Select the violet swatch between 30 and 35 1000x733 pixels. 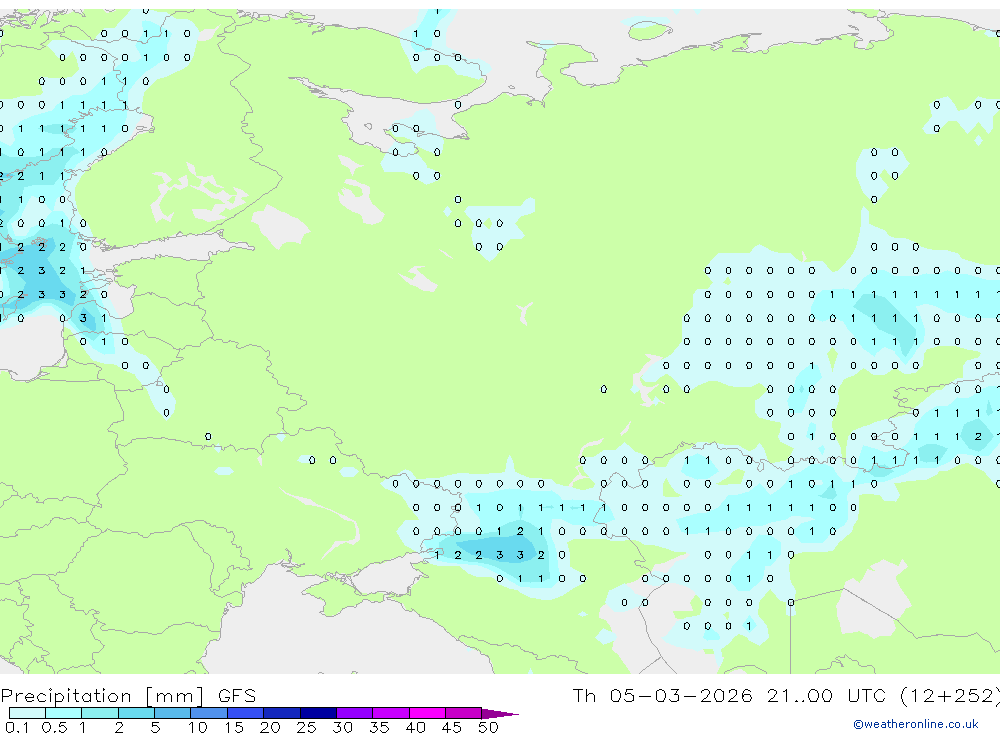355,713
